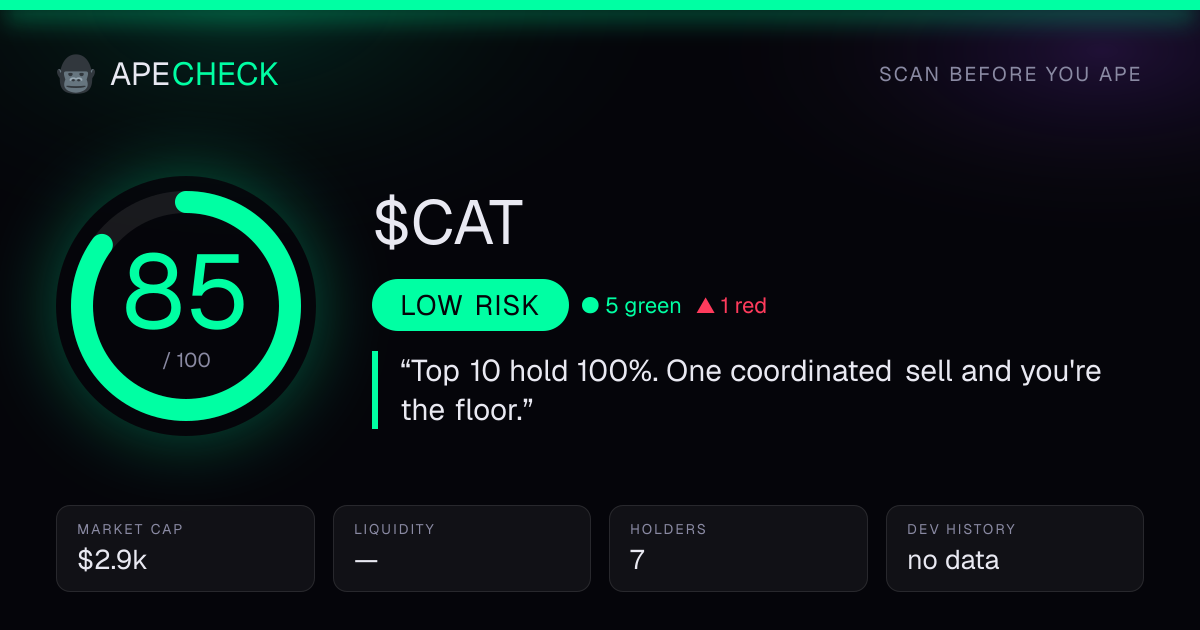Open the Holders stat card
The width and height of the screenshot is (1200, 630).
pyautogui.click(x=738, y=548)
